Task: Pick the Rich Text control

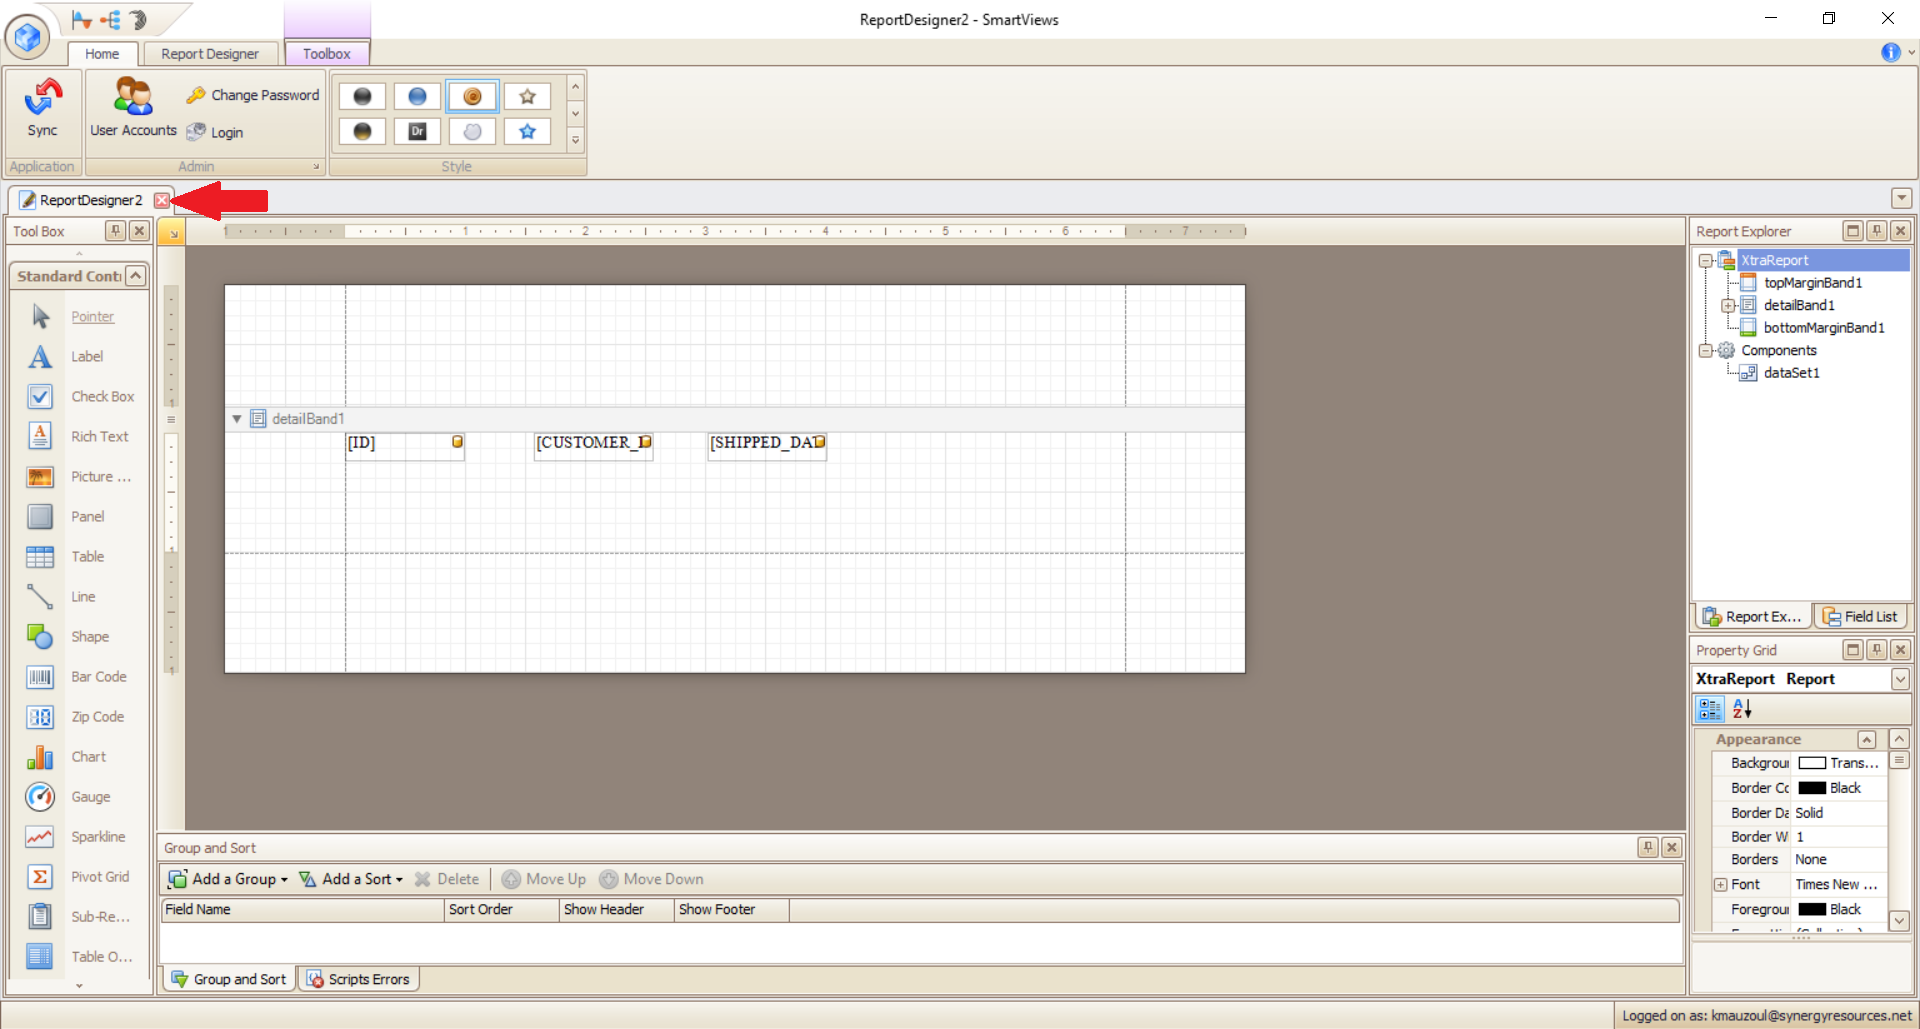Action: 80,437
